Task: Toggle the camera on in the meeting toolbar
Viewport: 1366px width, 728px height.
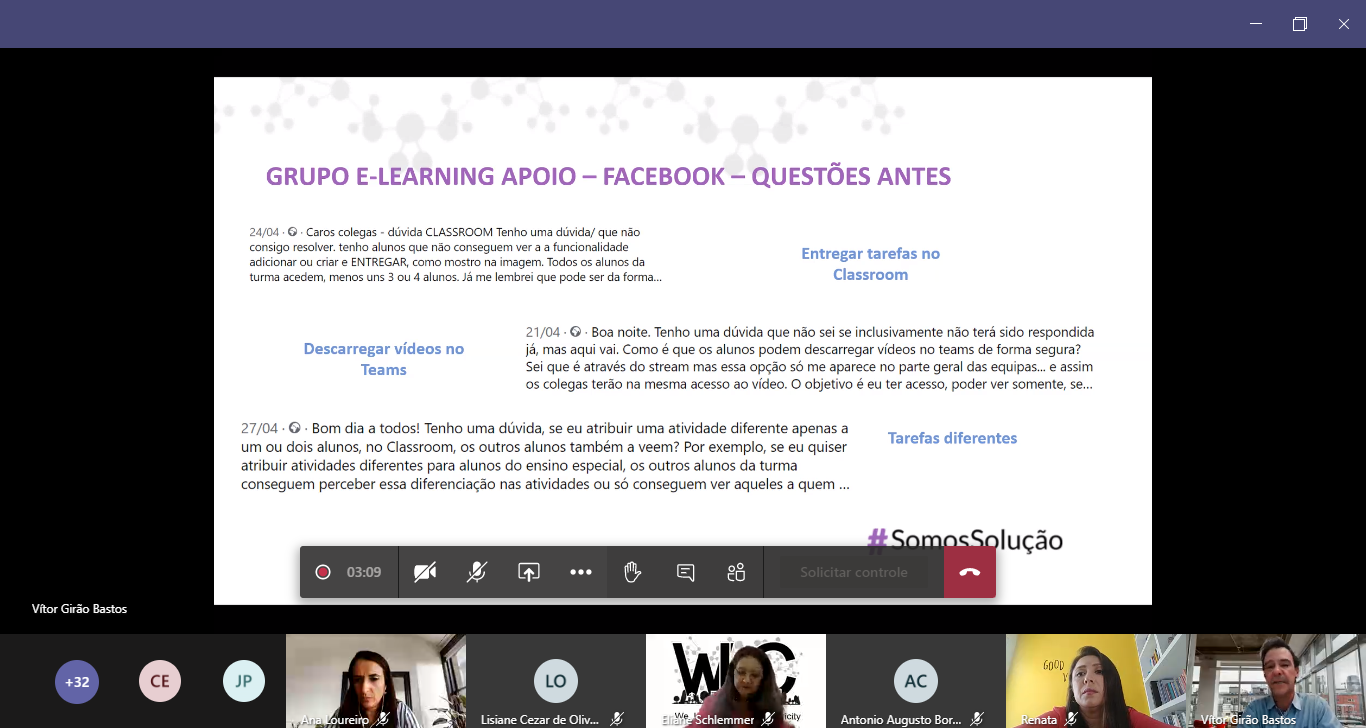Action: pos(425,572)
